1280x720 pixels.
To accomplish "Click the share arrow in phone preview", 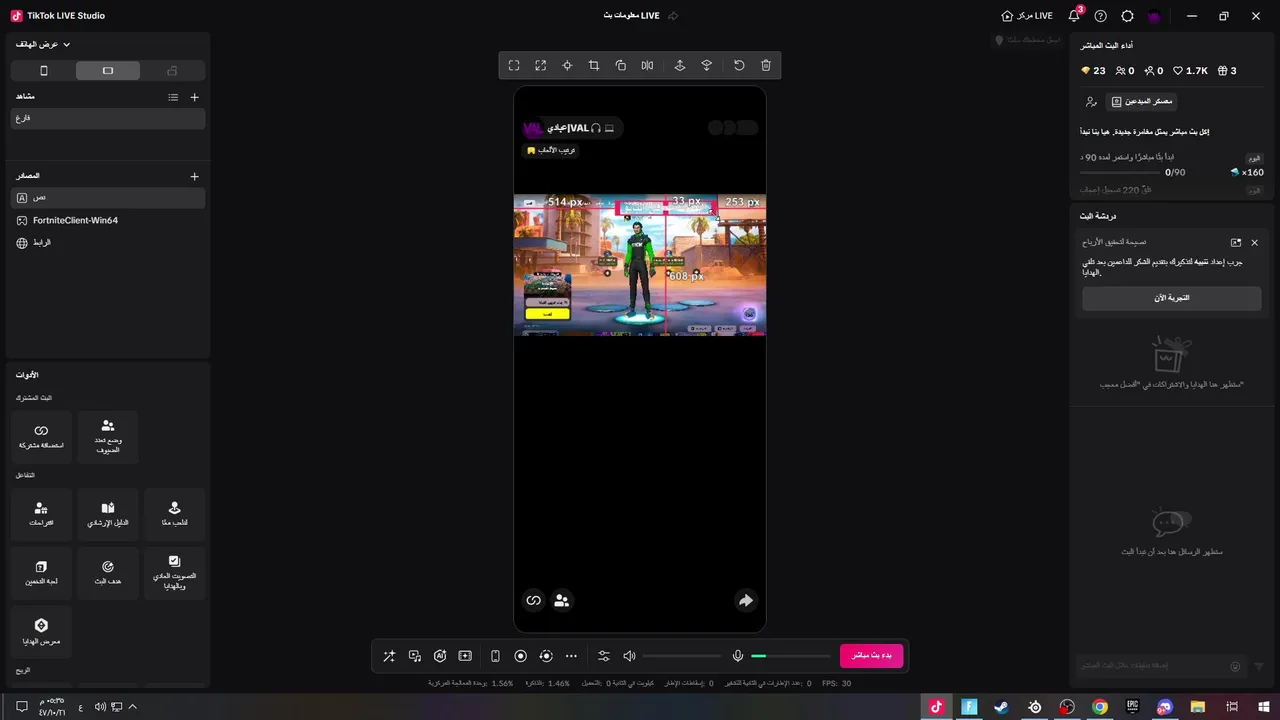I will tap(745, 600).
